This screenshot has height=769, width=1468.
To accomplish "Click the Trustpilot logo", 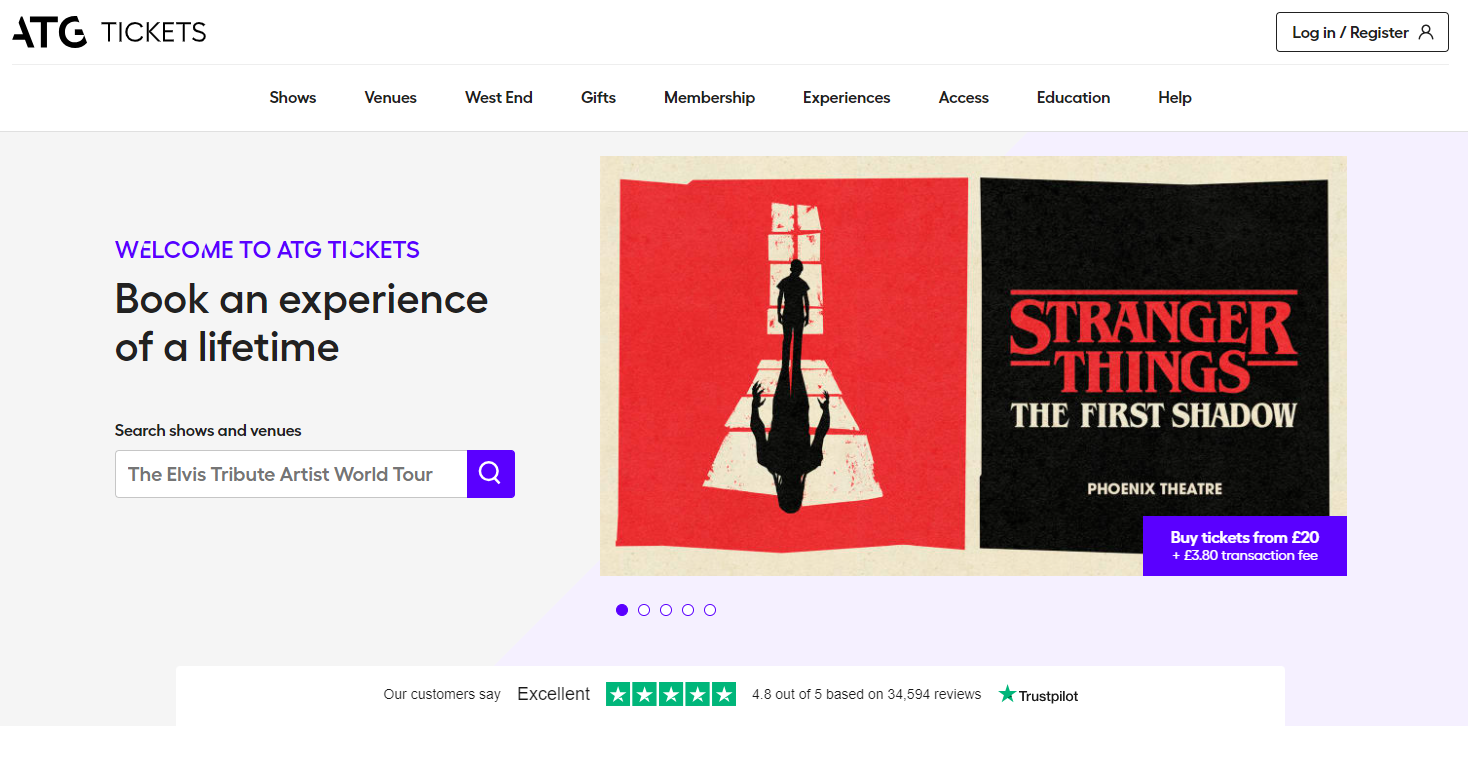I will 1038,695.
